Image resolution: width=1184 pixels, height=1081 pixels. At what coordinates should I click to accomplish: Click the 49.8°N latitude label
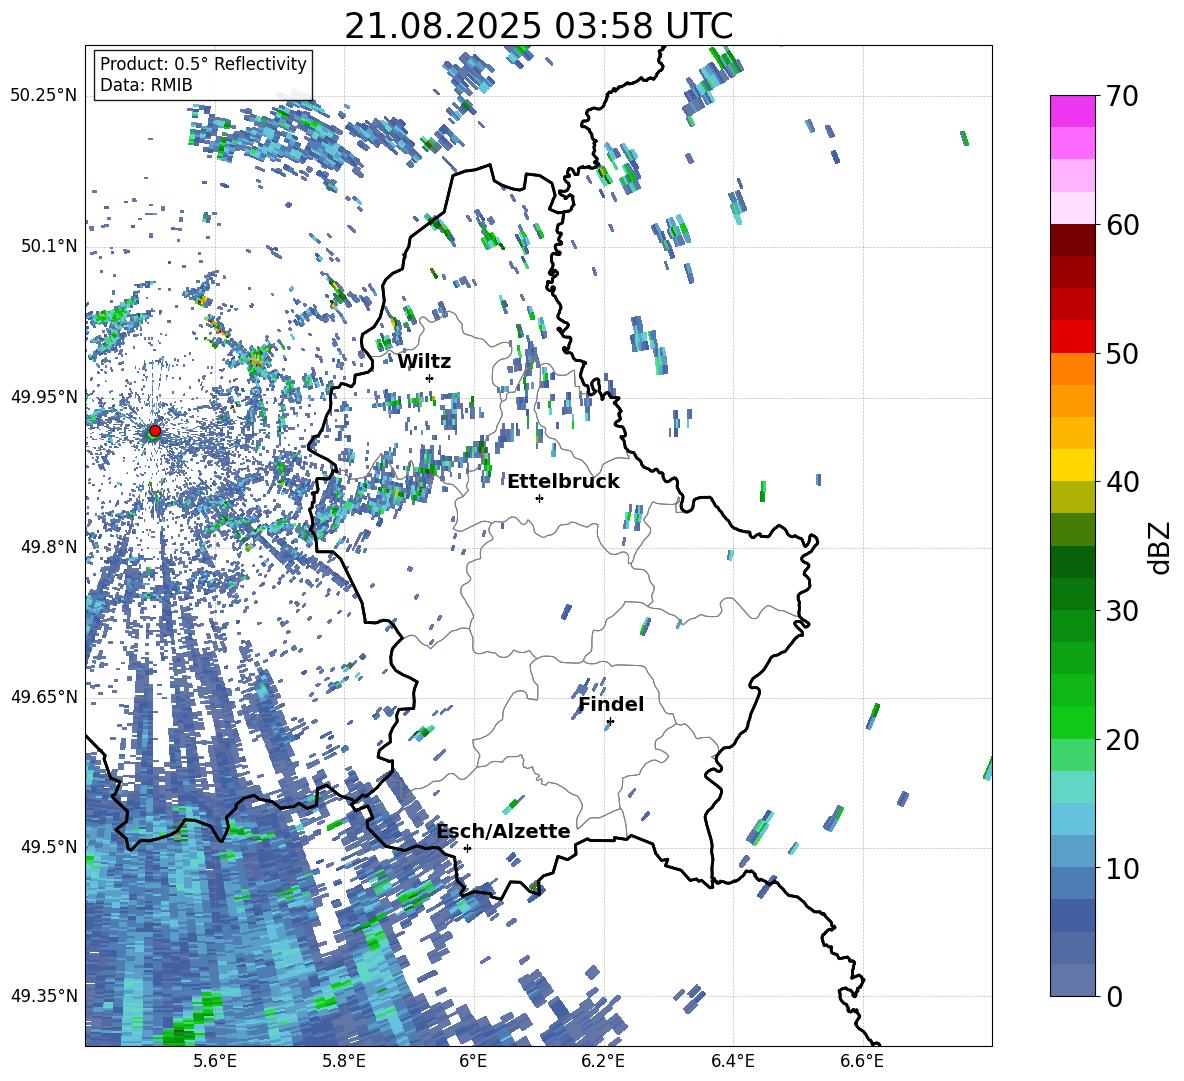[48, 547]
